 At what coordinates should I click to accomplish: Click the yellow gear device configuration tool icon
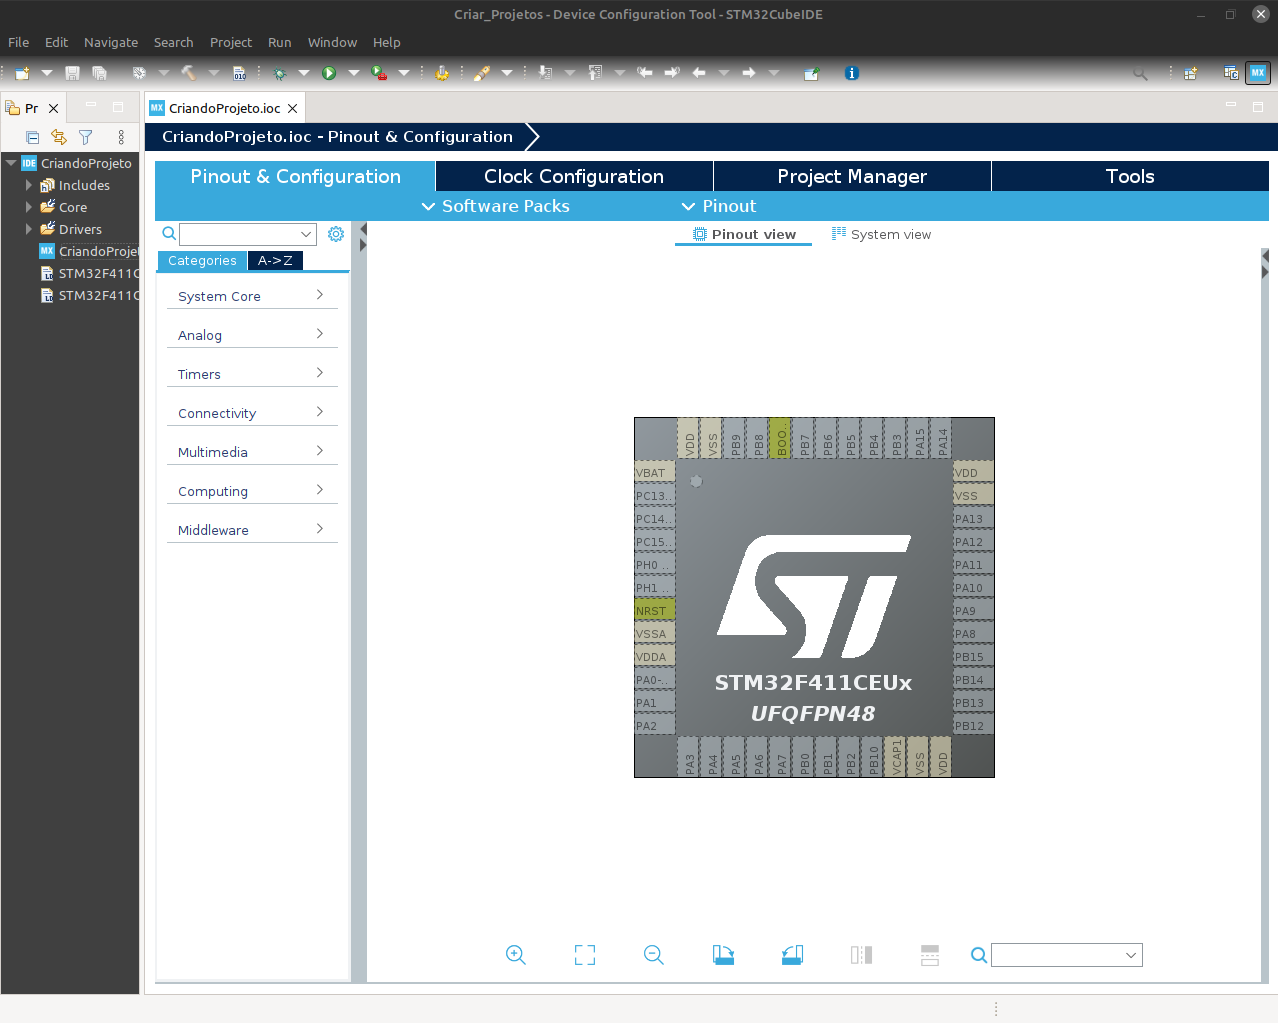(442, 73)
